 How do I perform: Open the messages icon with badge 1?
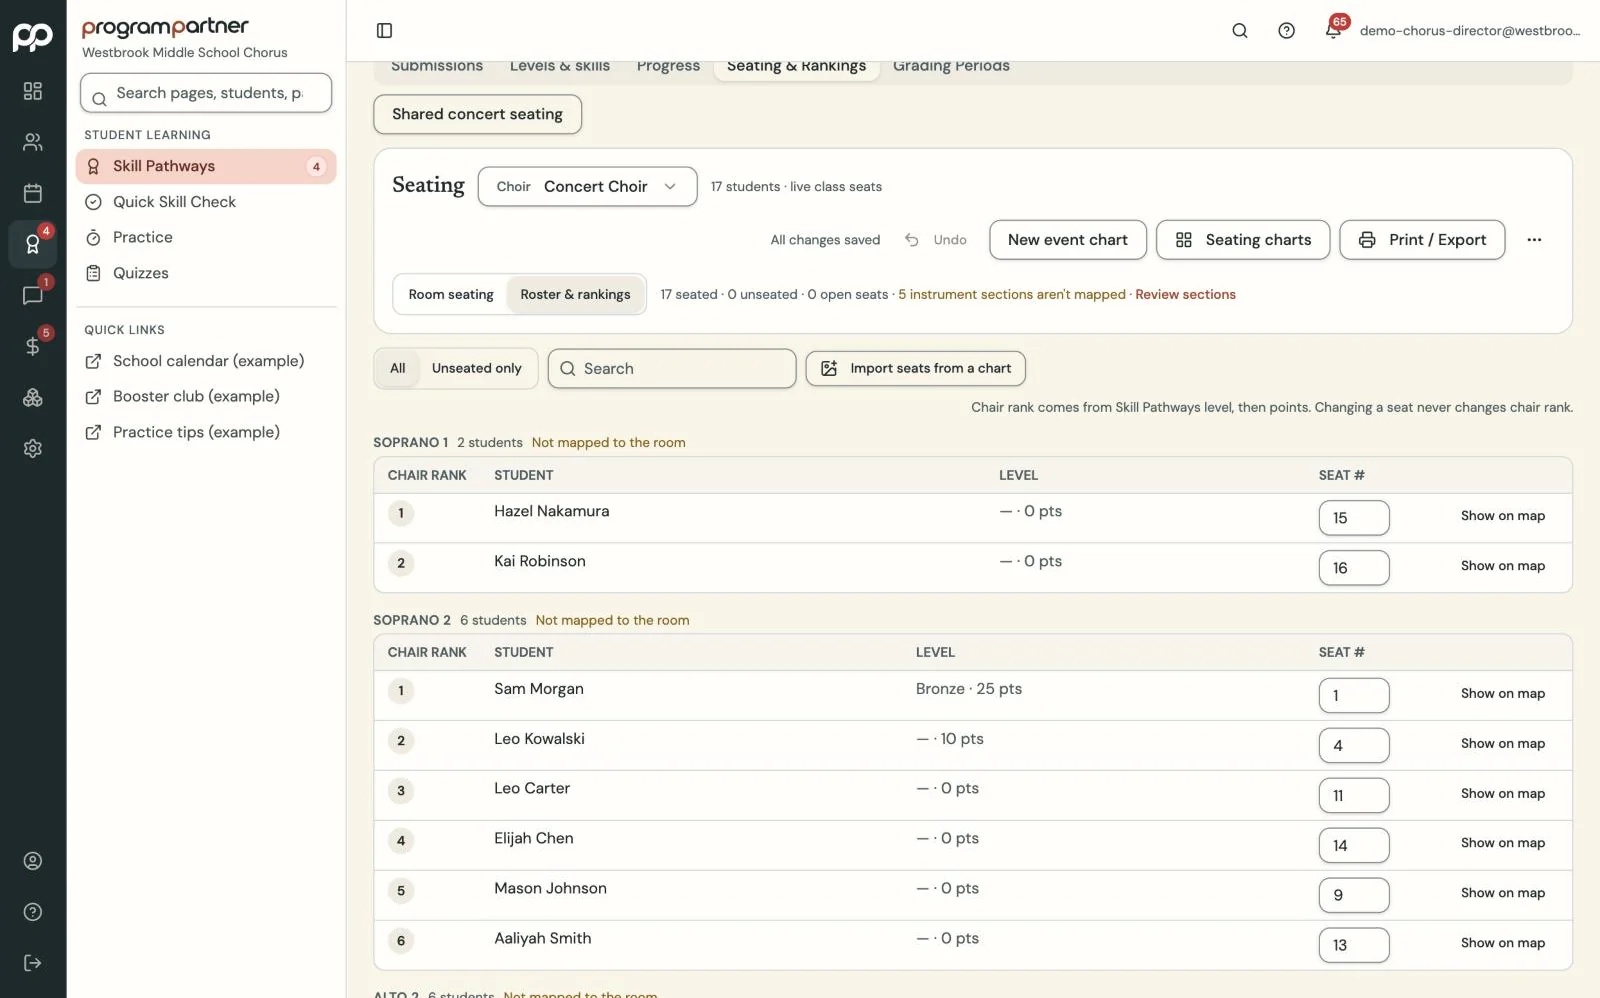coord(33,295)
